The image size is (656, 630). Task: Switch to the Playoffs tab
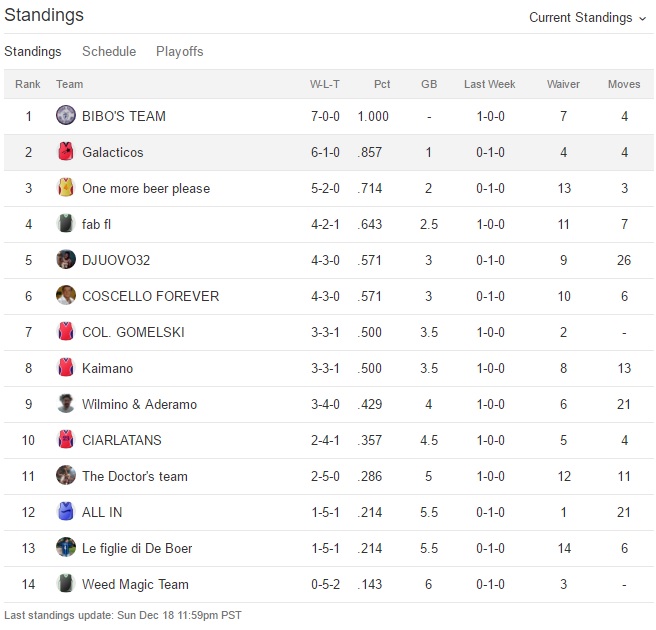coord(180,51)
